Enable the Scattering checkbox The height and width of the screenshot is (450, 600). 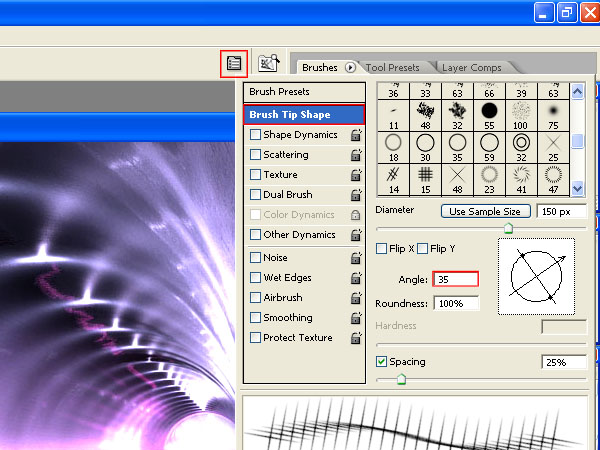pyautogui.click(x=255, y=155)
